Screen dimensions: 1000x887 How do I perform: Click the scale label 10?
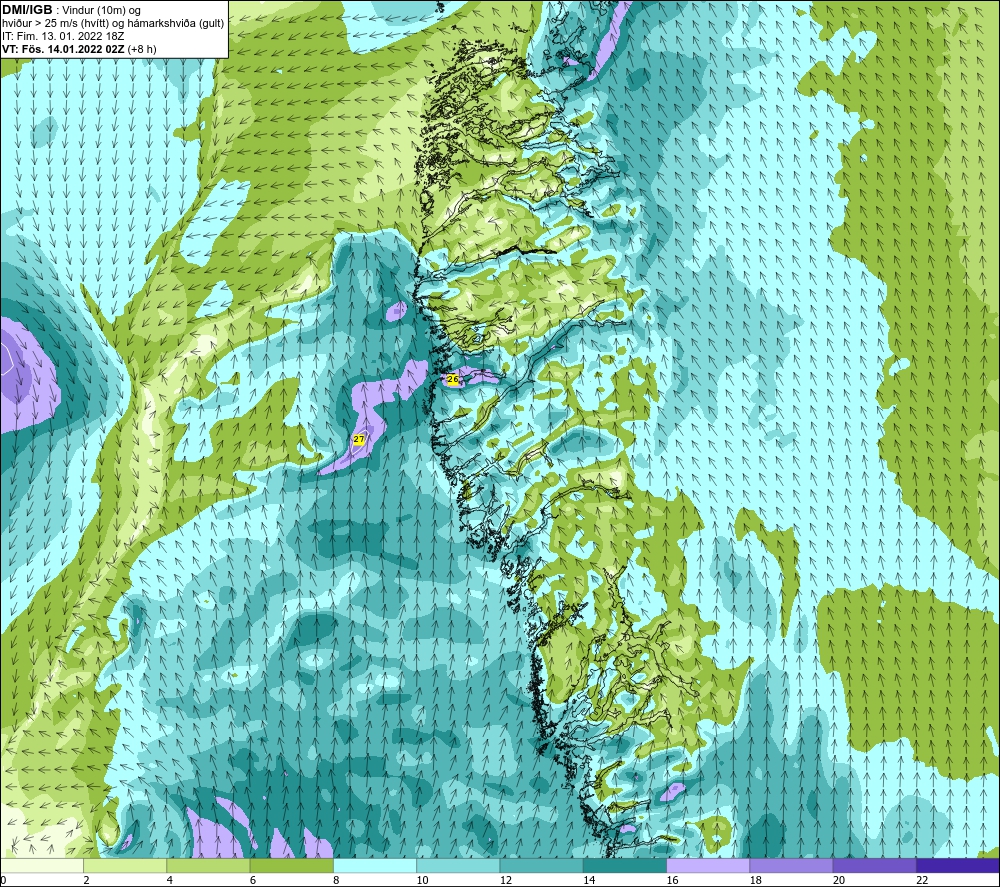pyautogui.click(x=422, y=881)
